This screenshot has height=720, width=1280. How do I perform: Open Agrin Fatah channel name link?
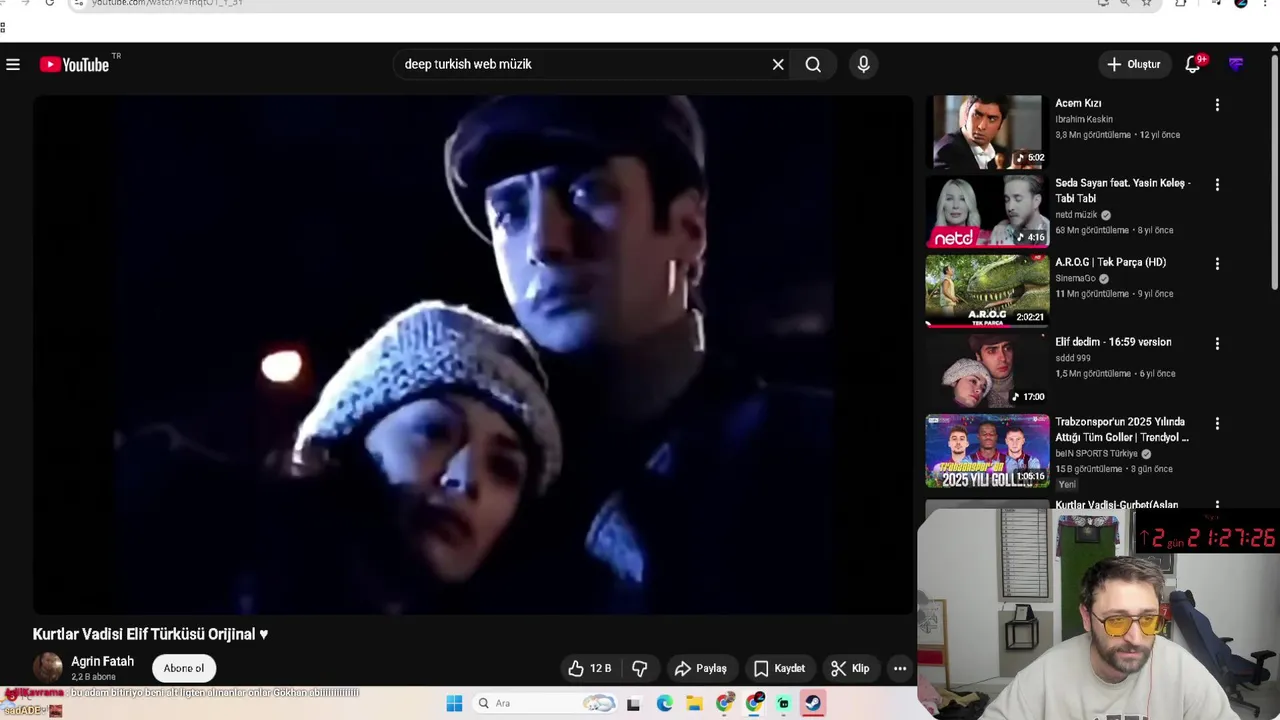102,661
